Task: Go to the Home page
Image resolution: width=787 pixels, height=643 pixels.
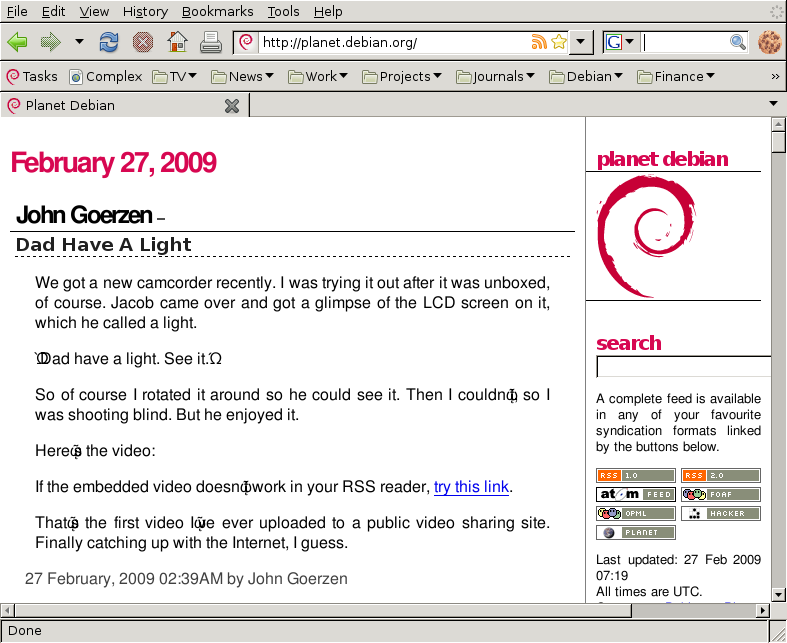Action: [x=177, y=42]
